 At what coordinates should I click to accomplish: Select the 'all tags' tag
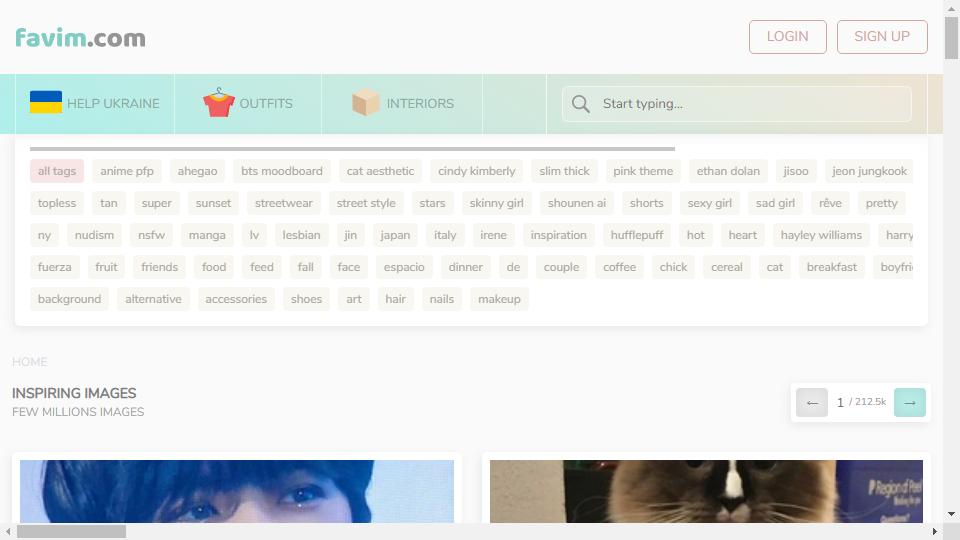click(x=57, y=171)
